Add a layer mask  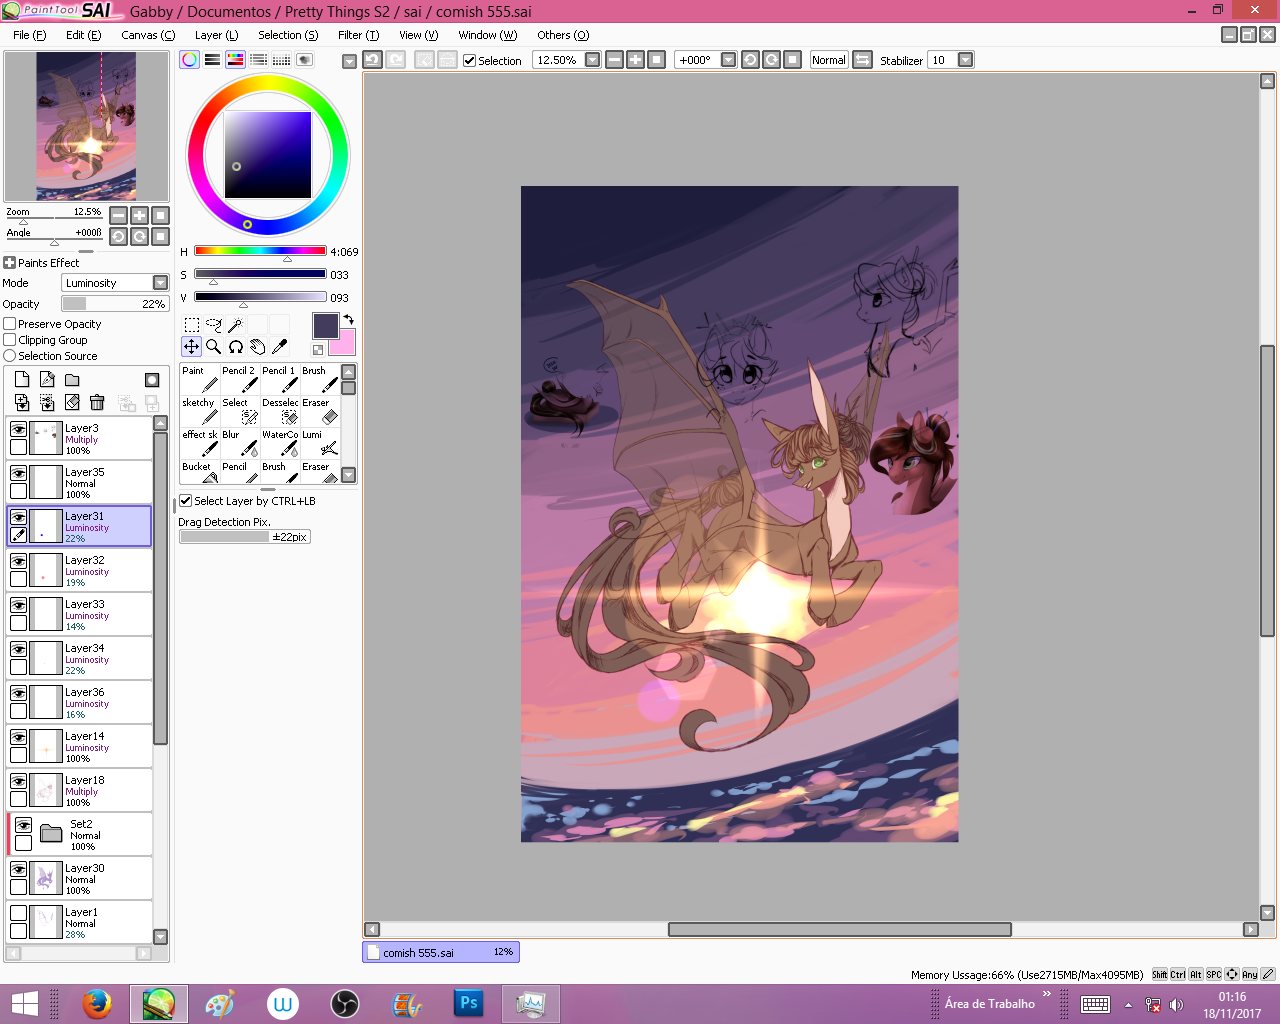coord(152,380)
